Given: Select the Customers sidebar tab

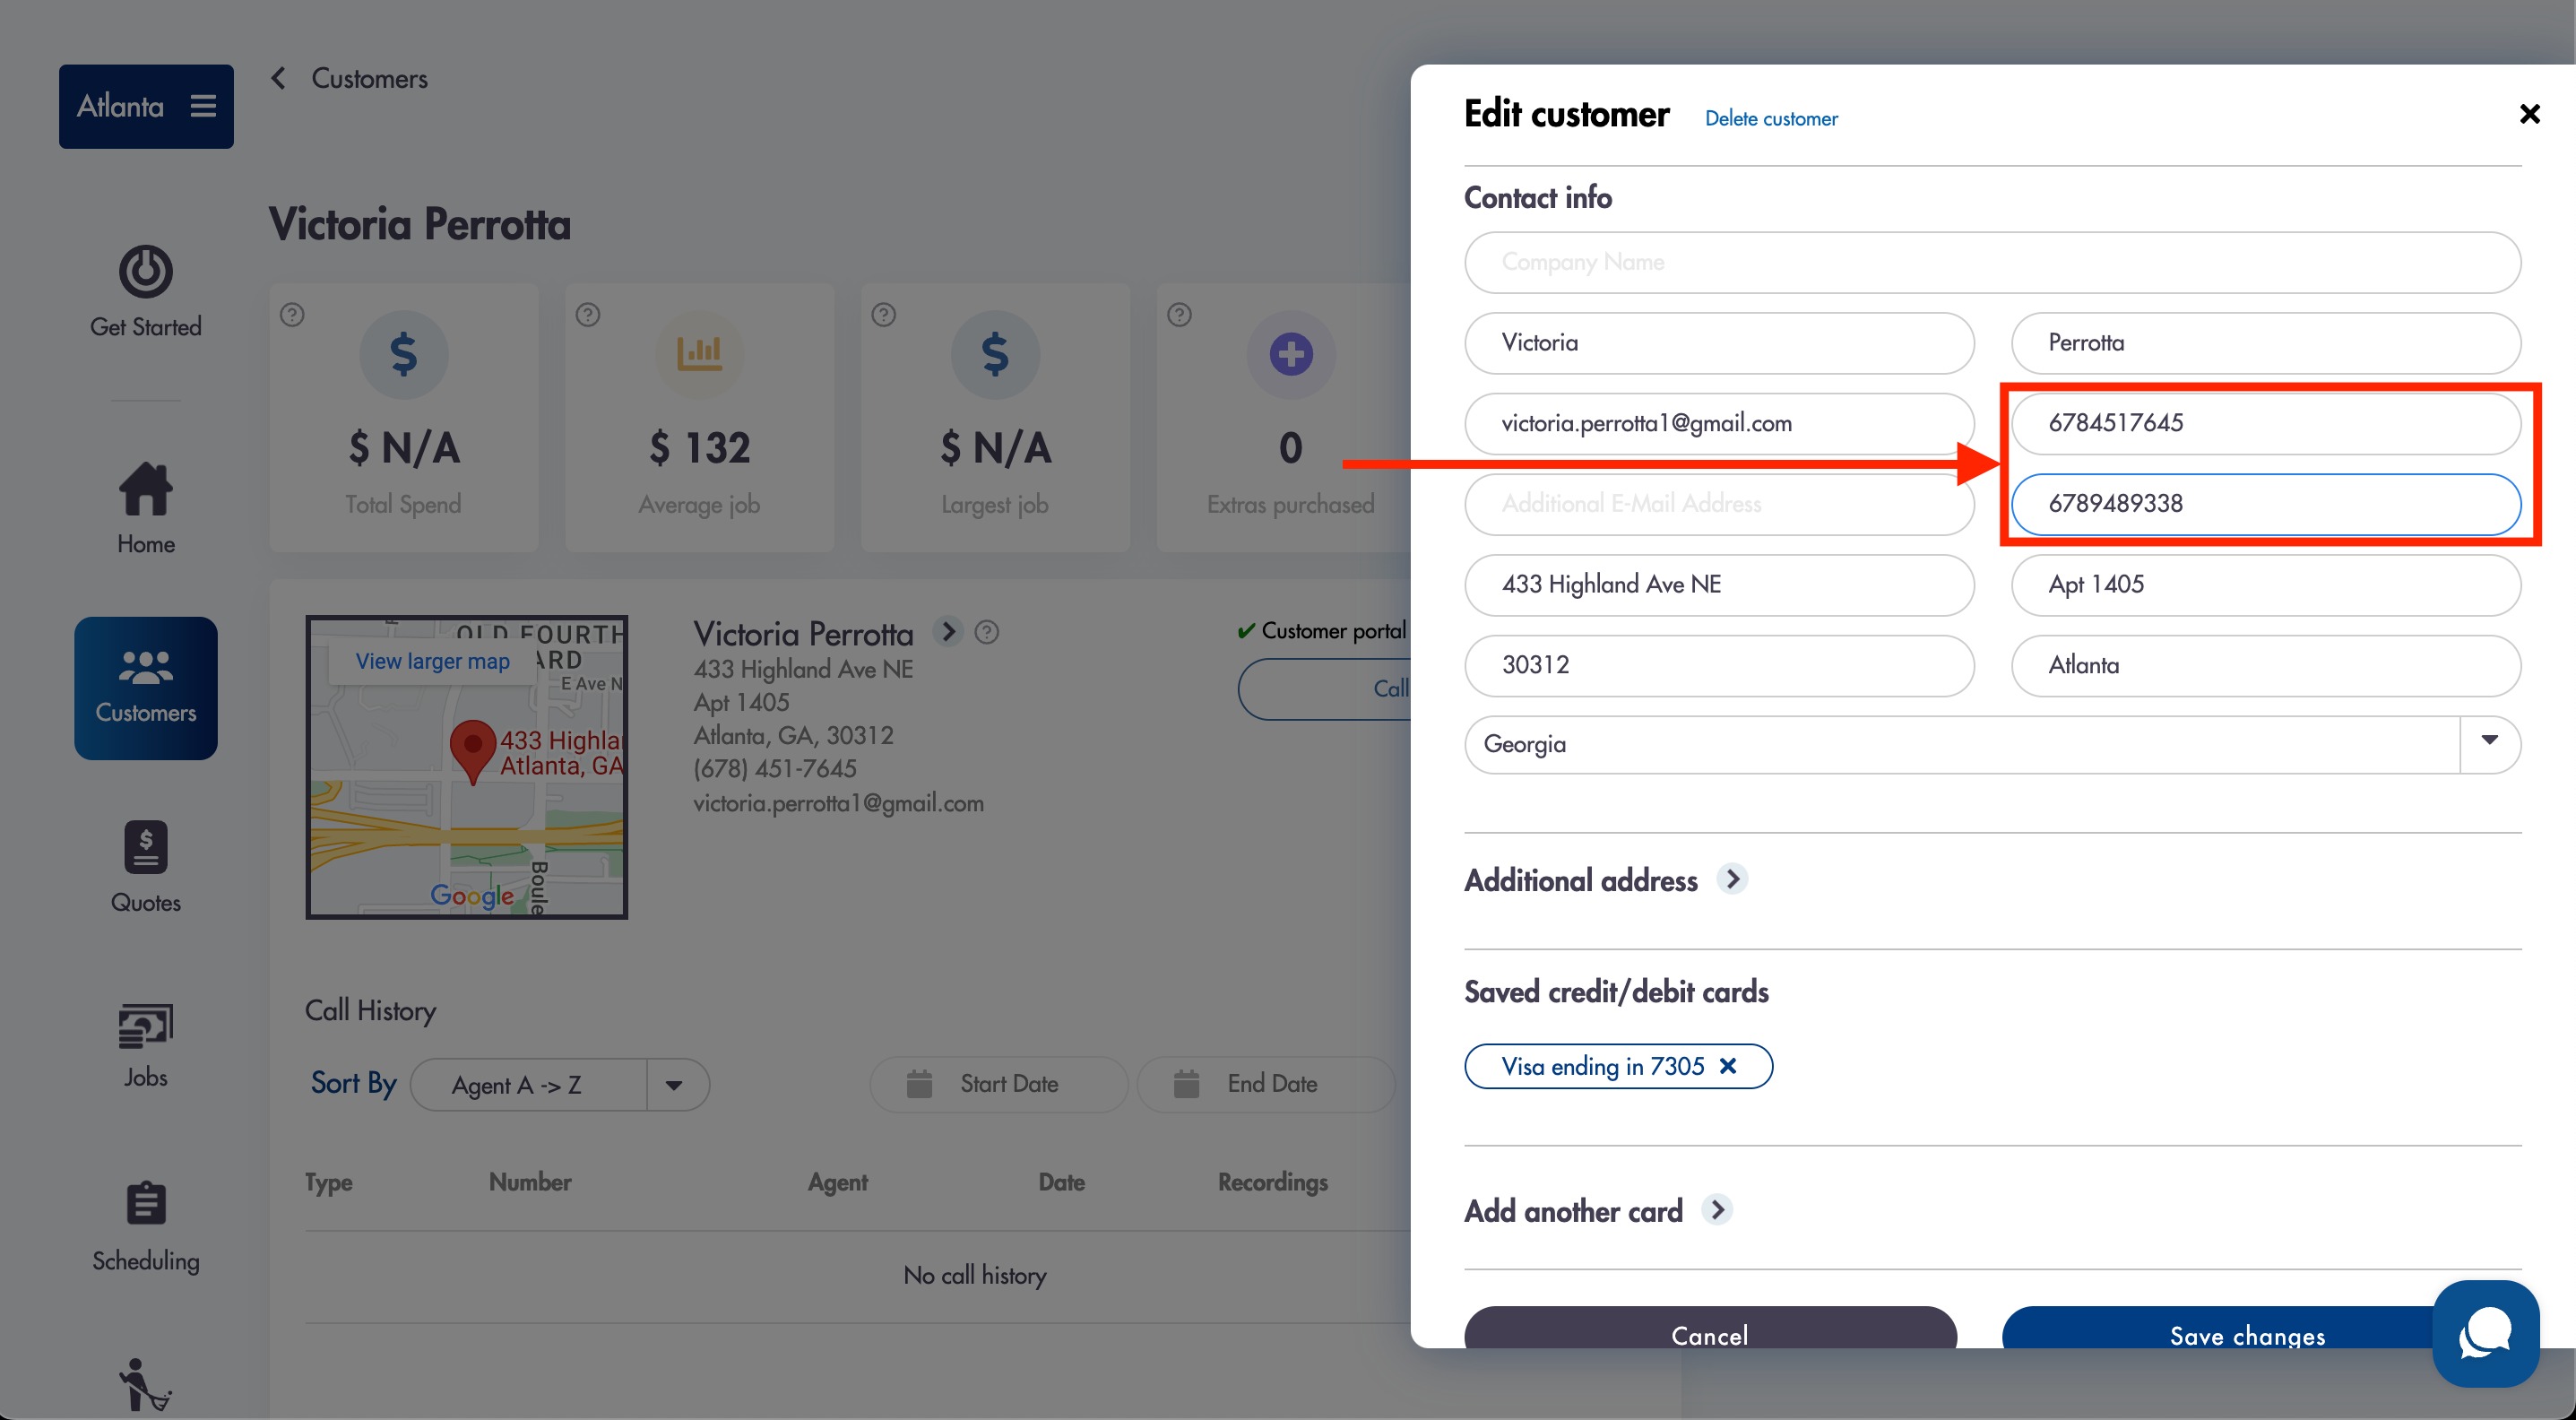Looking at the screenshot, I should point(146,688).
